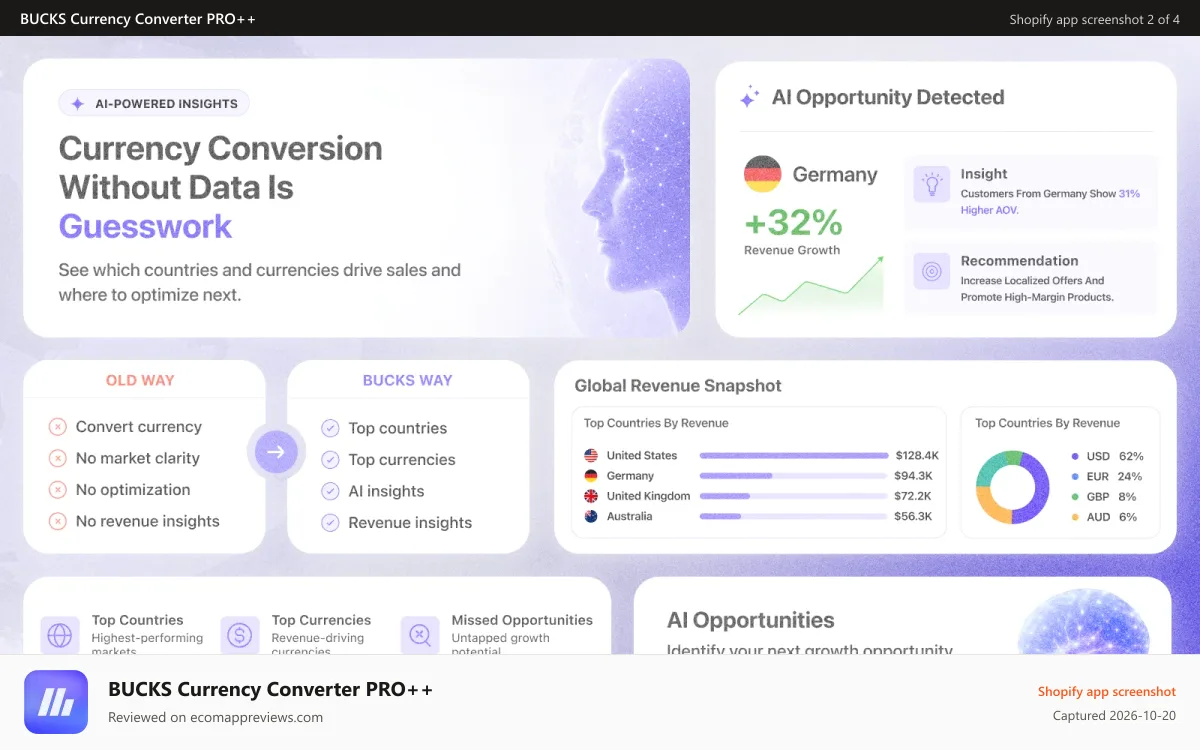1200x750 pixels.
Task: Click the sparkle icon beside AI Opportunity Detected
Action: point(749,97)
